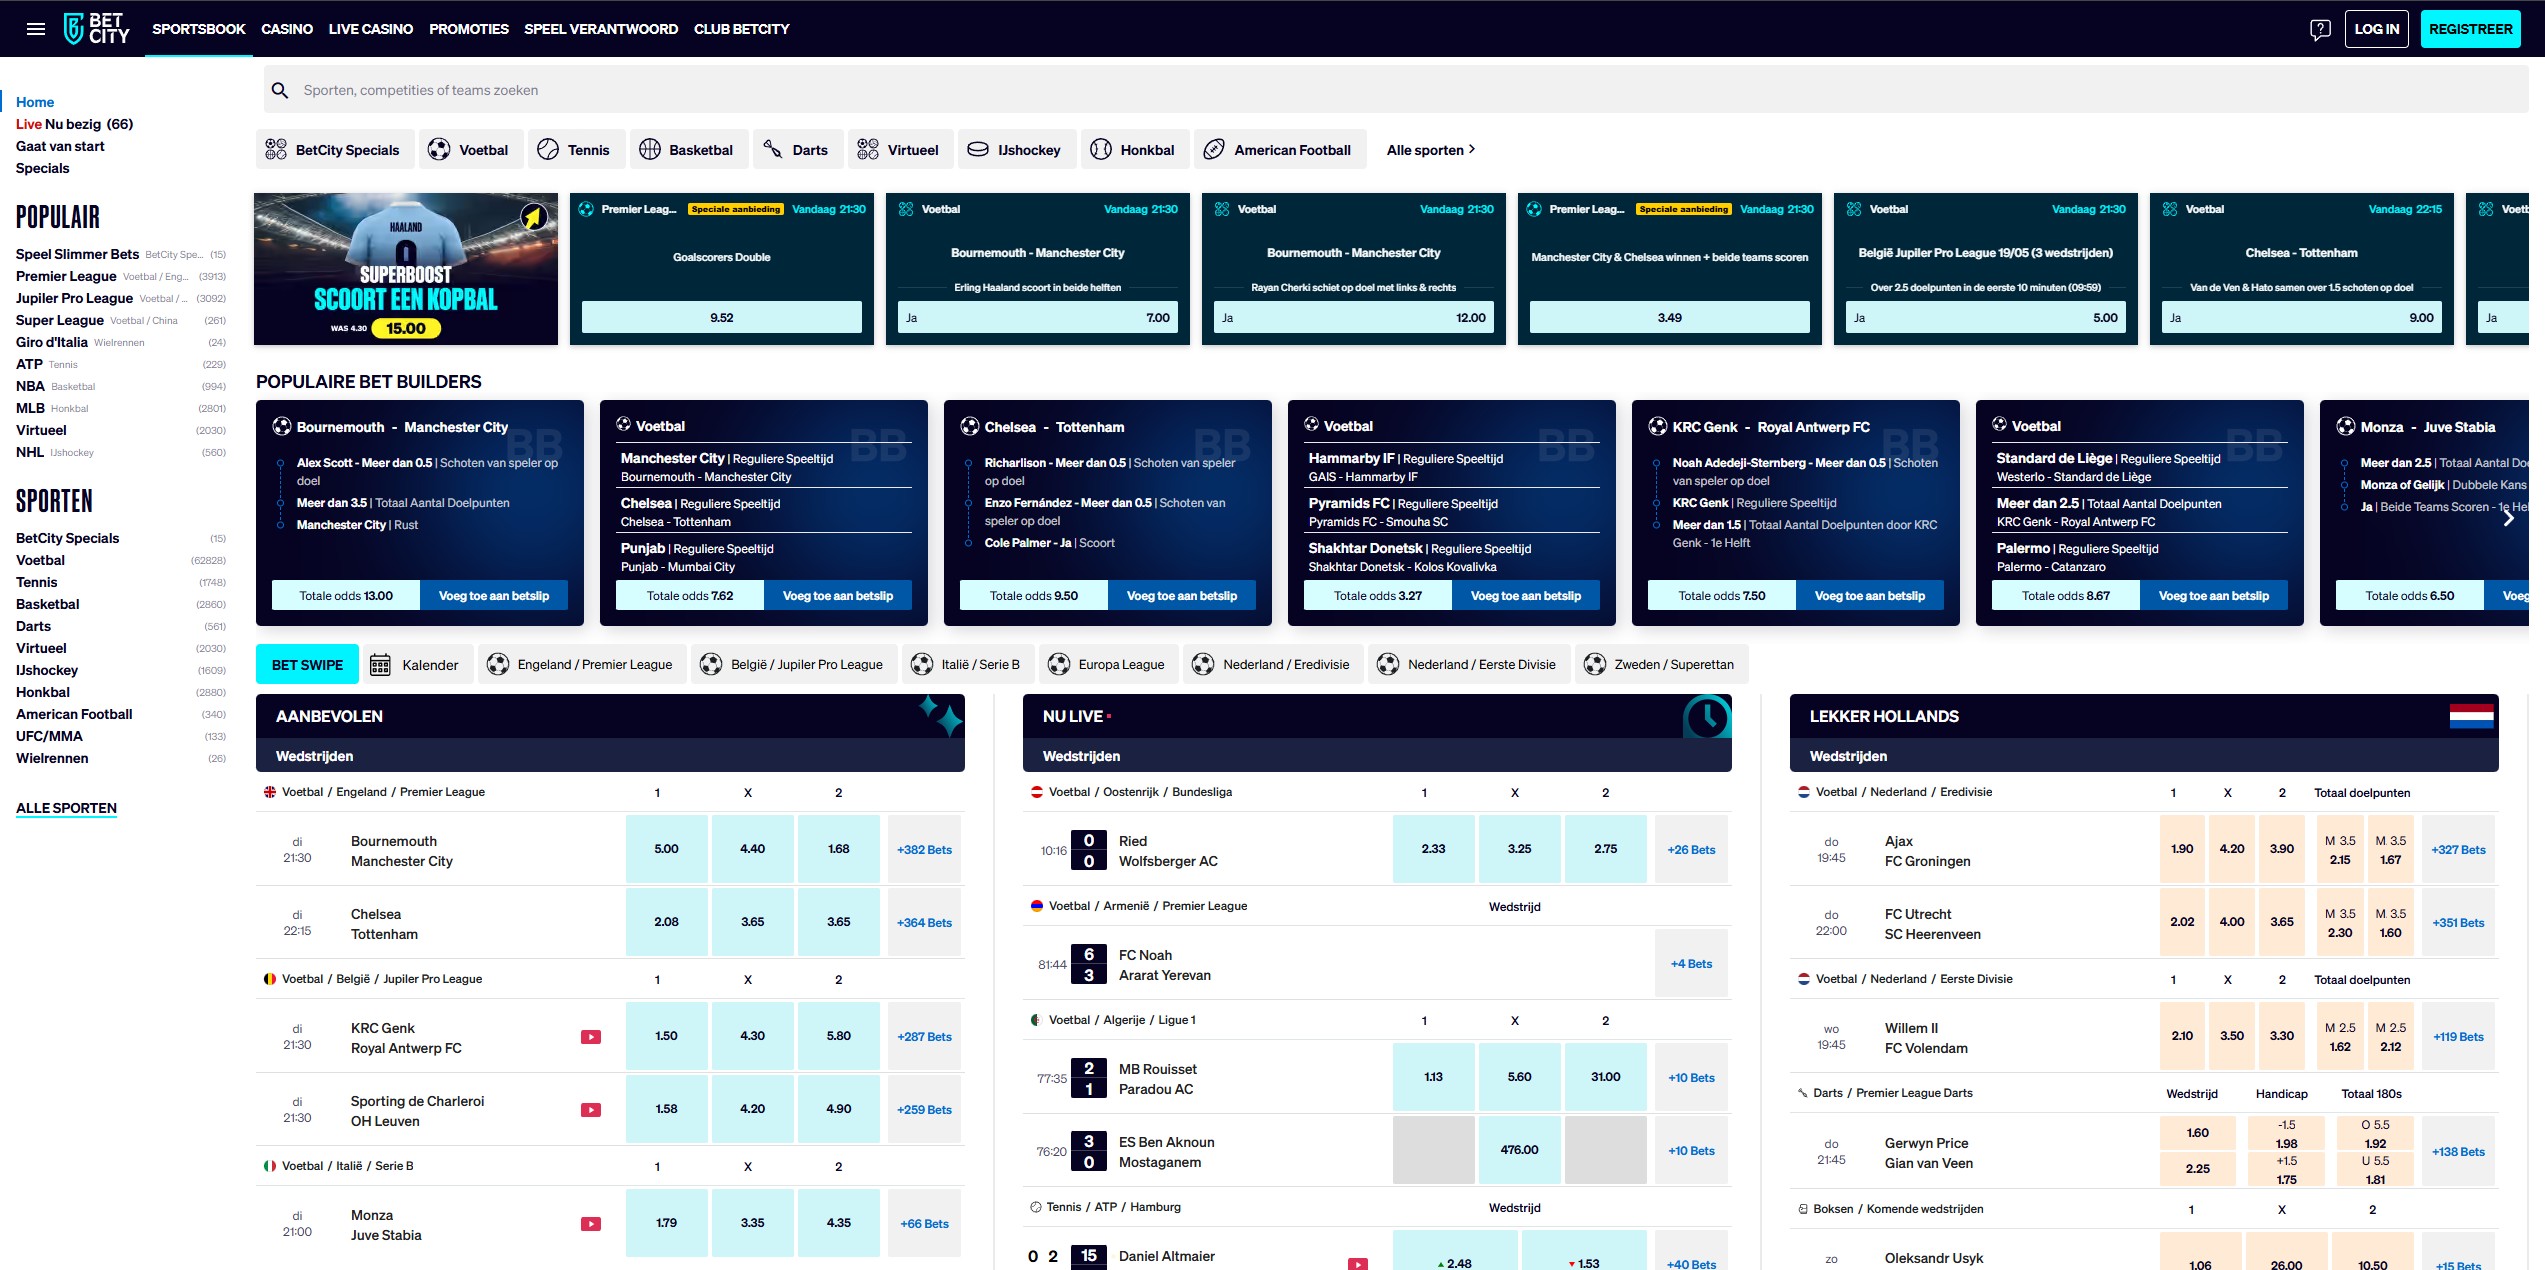The width and height of the screenshot is (2545, 1270).
Task: Toggle draw odds 3.65 for Chelsea - Tottenham
Action: (x=753, y=922)
